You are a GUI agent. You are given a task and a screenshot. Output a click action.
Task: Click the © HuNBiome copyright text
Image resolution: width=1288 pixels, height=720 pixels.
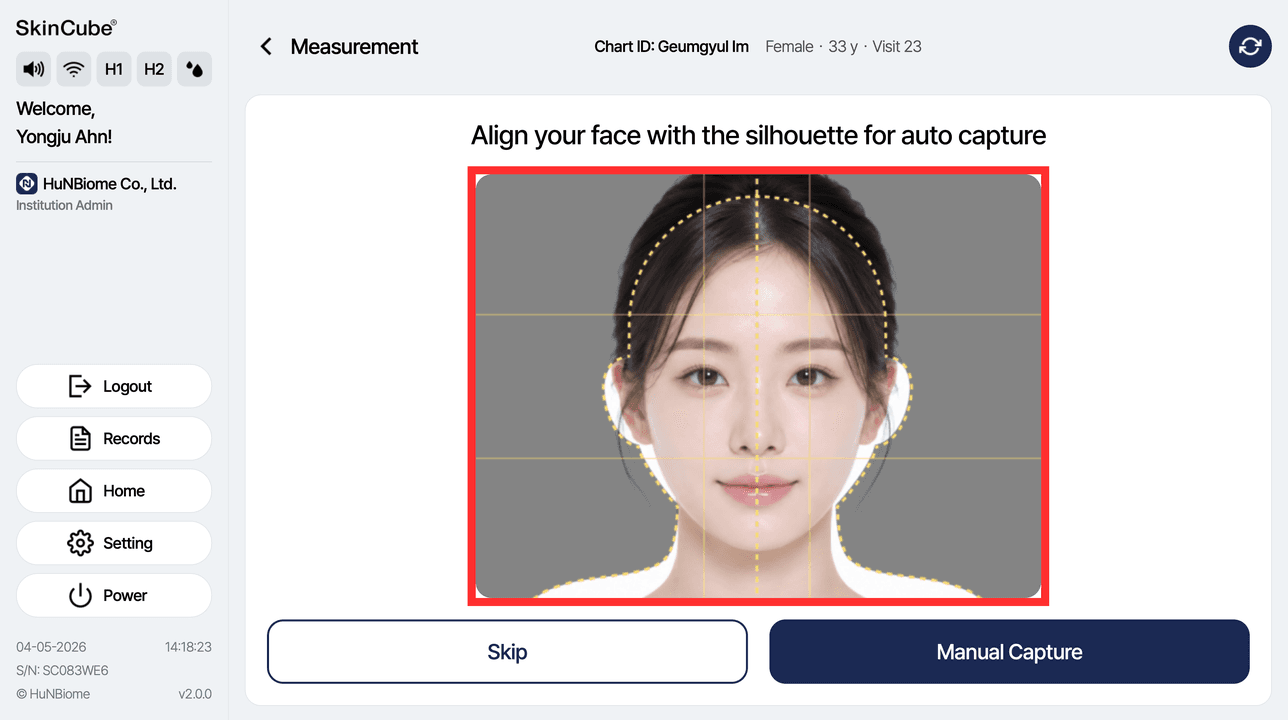point(53,694)
